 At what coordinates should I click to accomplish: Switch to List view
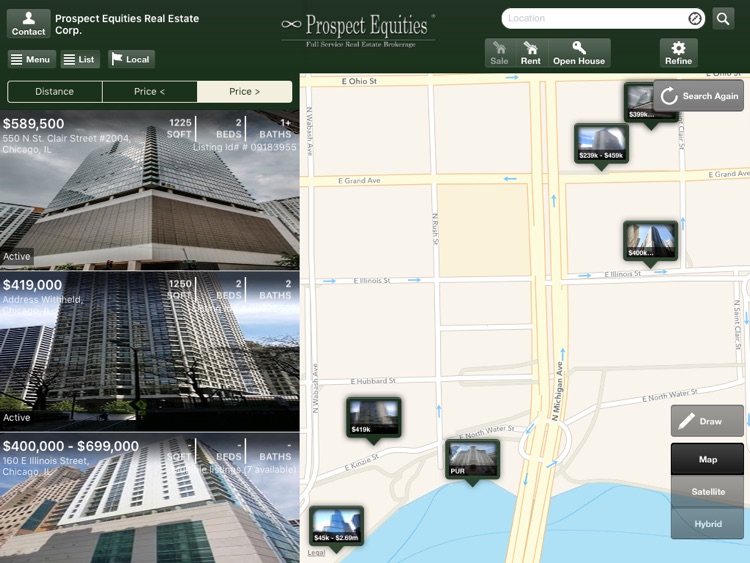pyautogui.click(x=80, y=59)
